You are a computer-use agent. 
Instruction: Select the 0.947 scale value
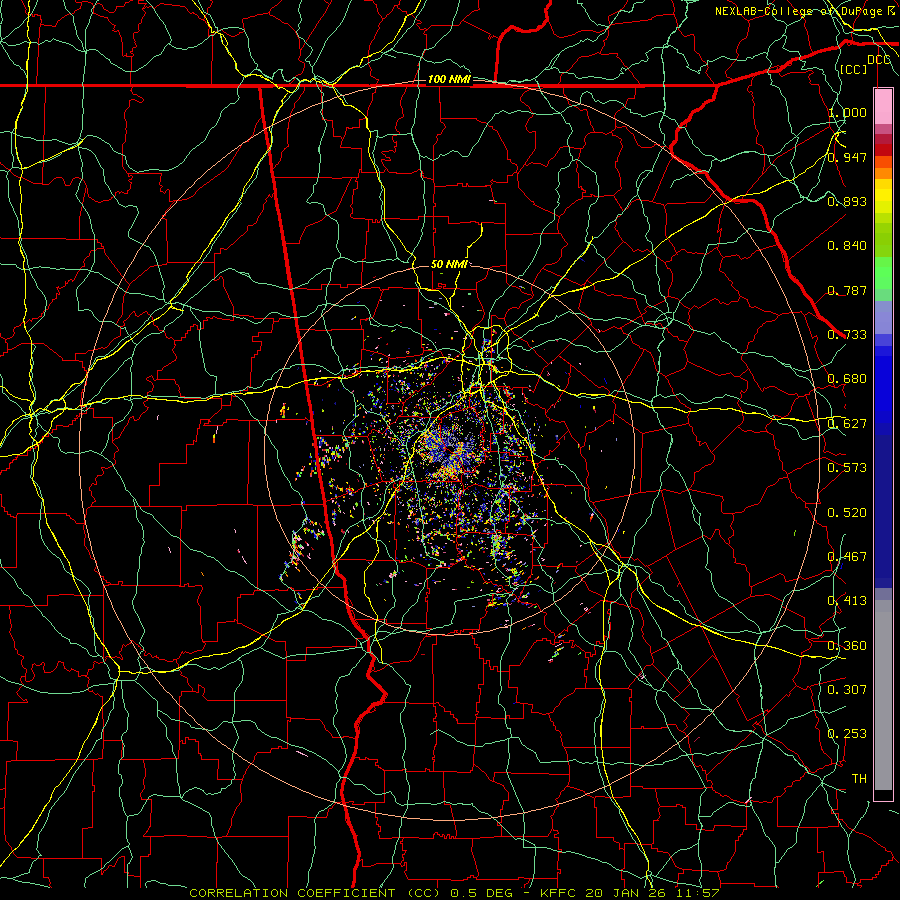[847, 157]
